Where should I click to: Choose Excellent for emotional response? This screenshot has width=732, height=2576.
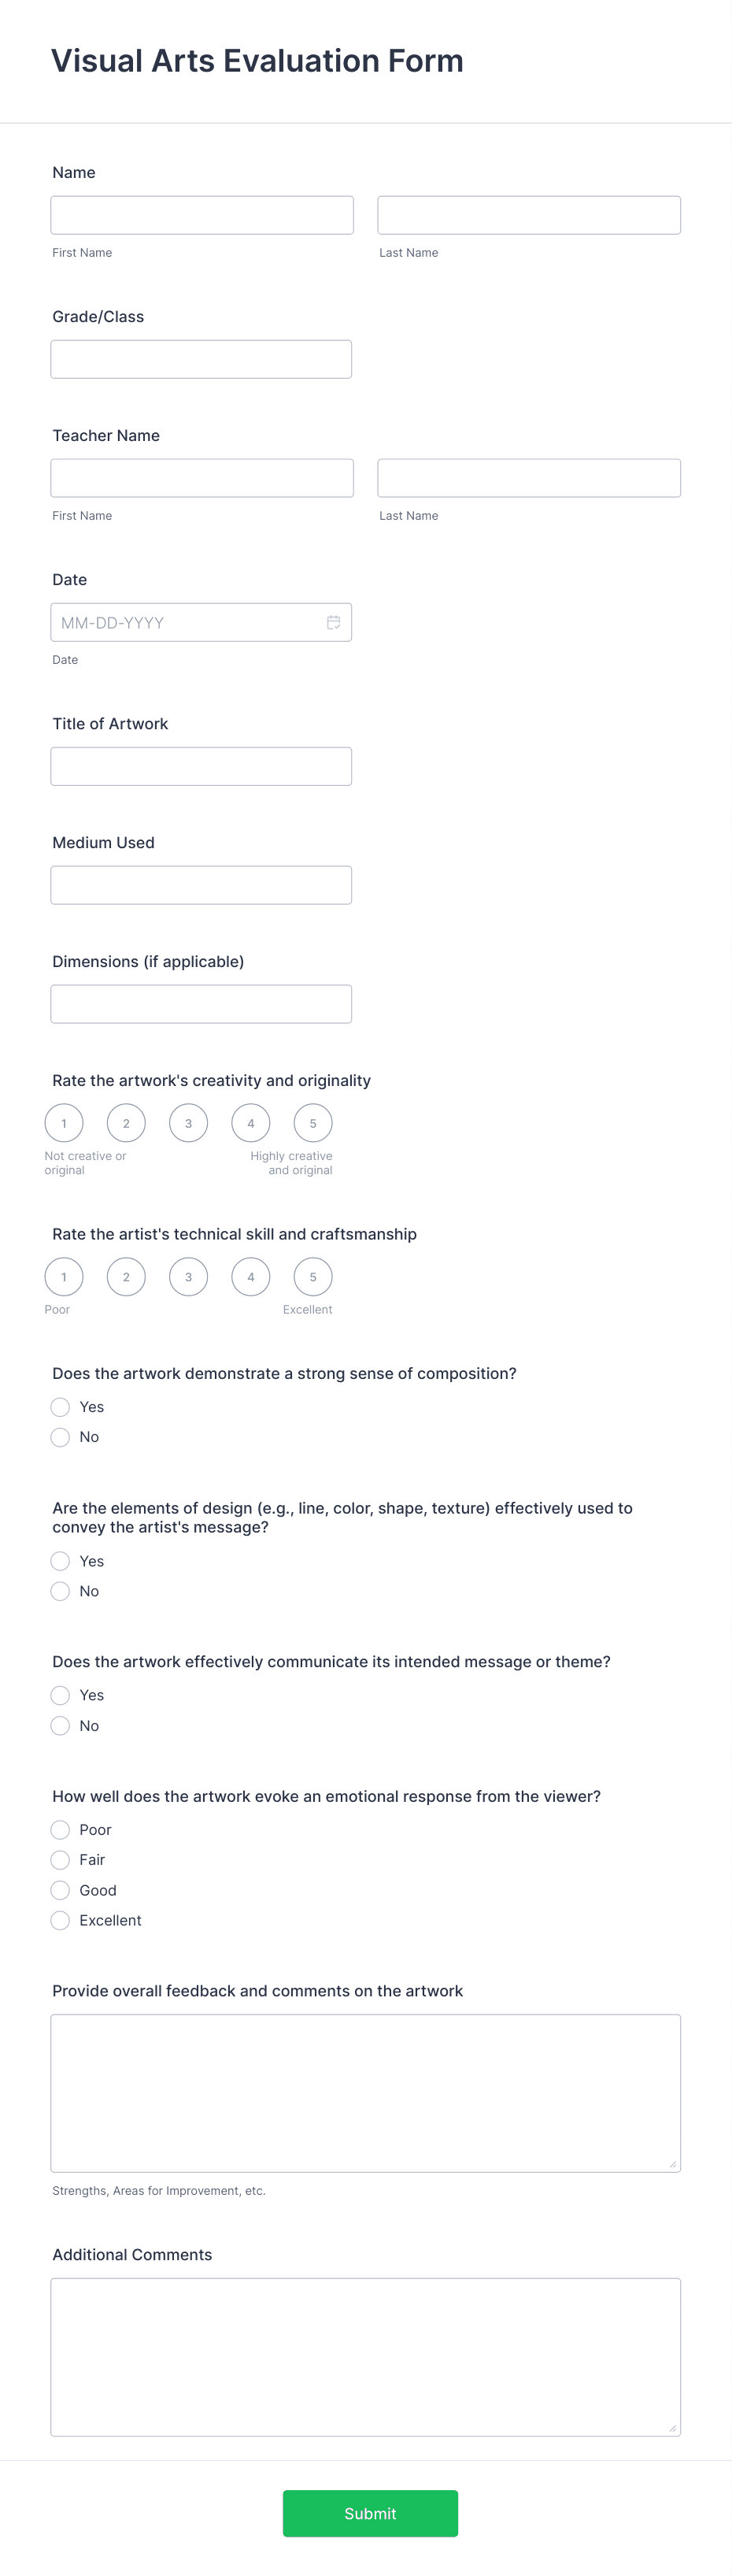[60, 1920]
